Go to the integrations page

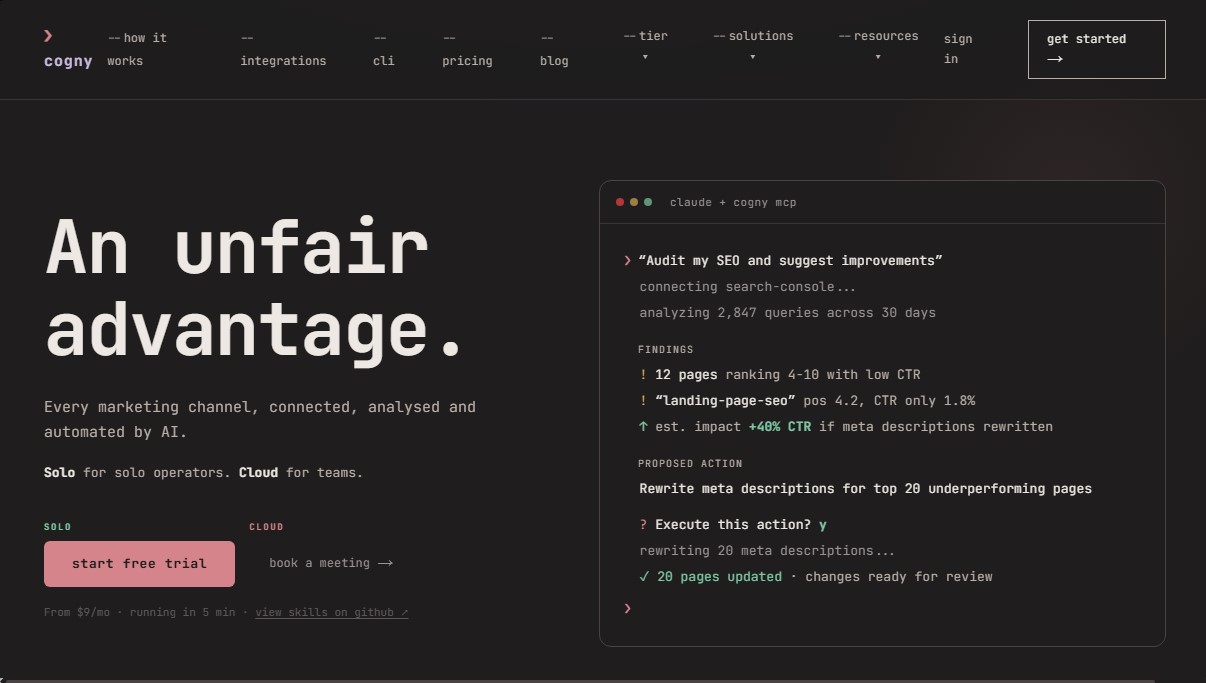pyautogui.click(x=283, y=49)
